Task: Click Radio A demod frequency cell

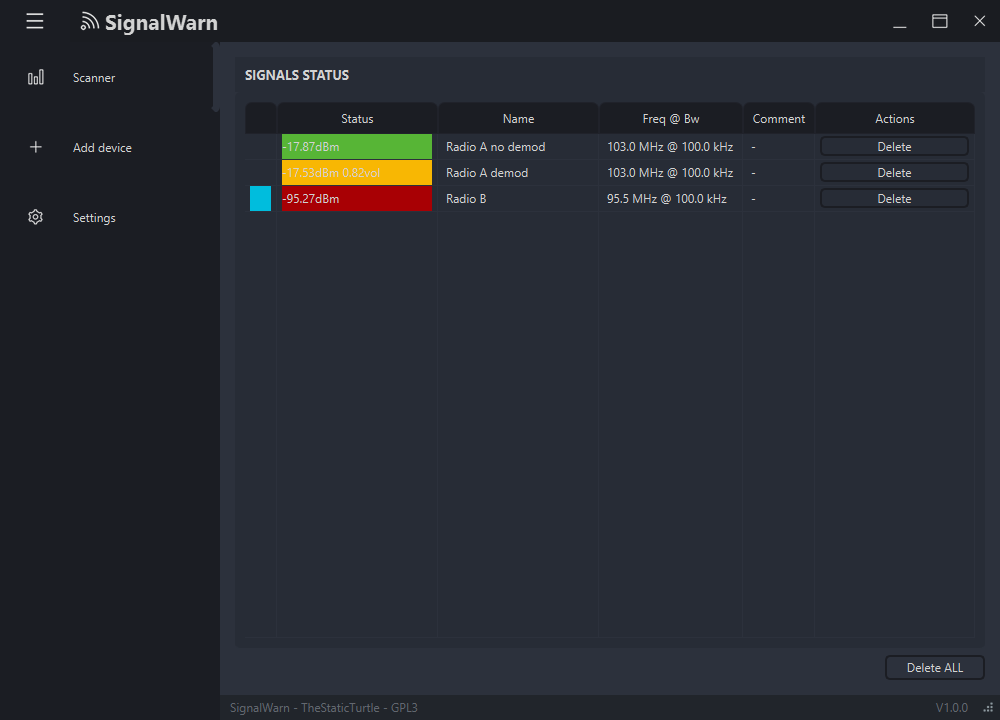Action: pos(670,173)
